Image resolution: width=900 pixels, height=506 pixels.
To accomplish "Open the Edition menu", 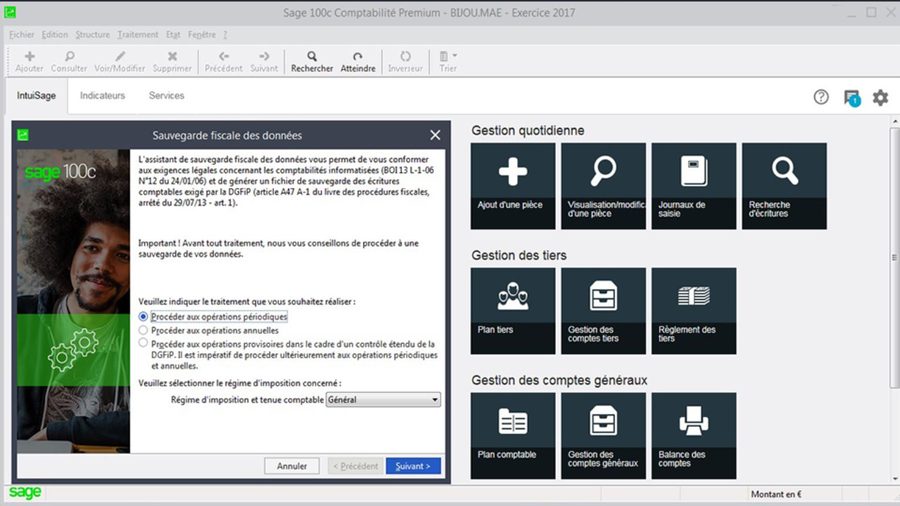I will [x=55, y=34].
